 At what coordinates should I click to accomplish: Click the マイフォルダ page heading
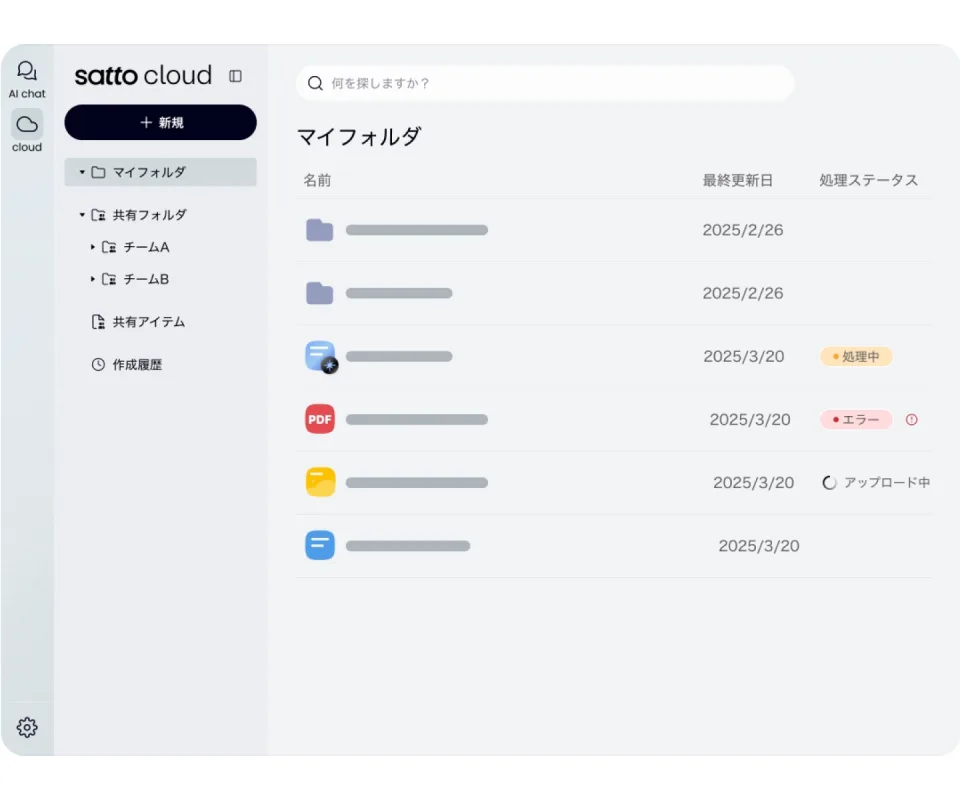[x=359, y=136]
